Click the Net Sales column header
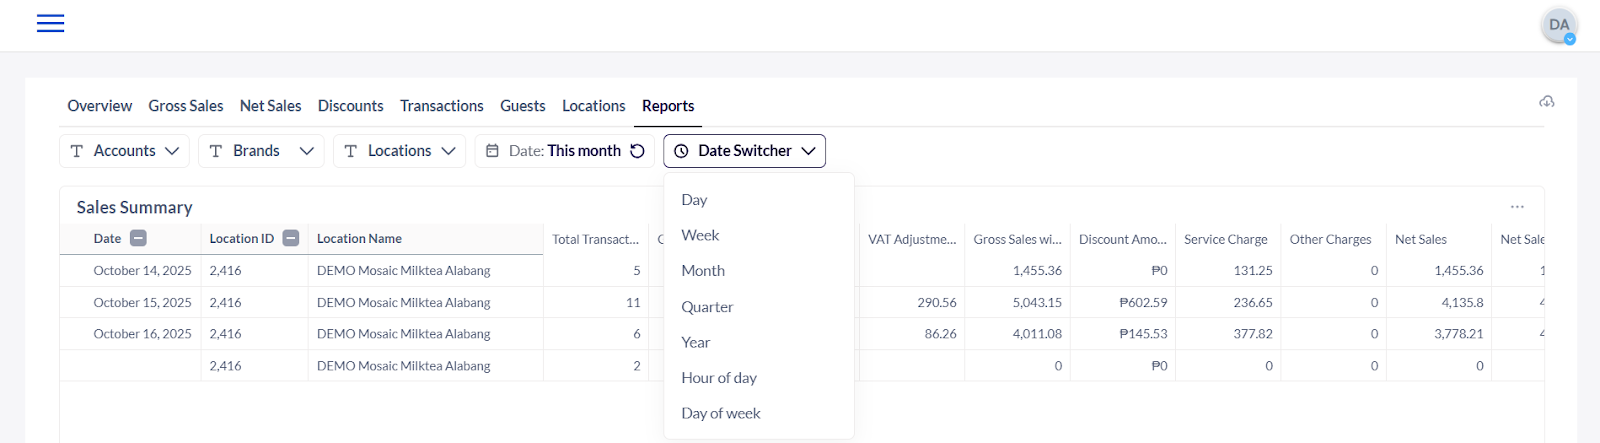 click(1420, 240)
